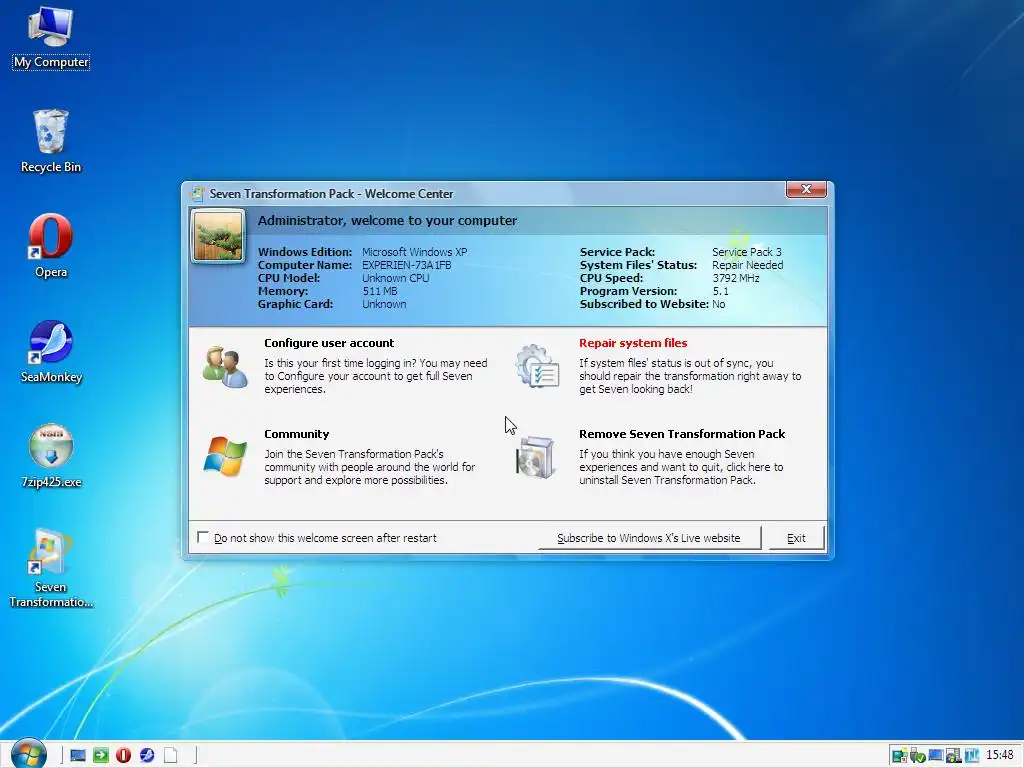Open the Community link heading
1024x768 pixels.
(x=296, y=434)
